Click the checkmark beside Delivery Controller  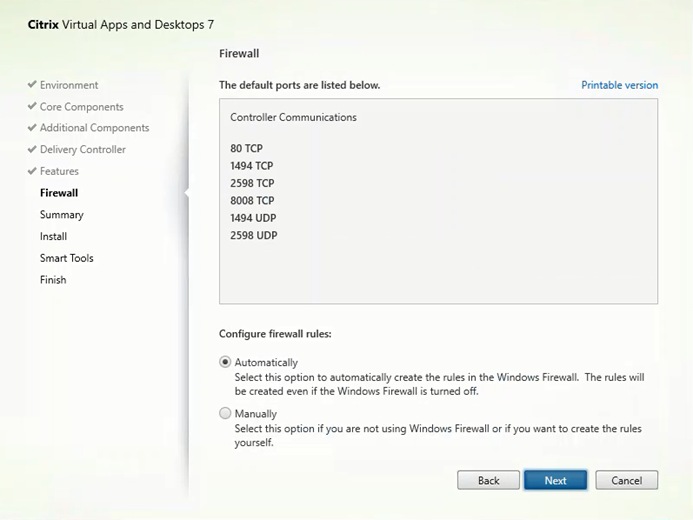click(x=32, y=150)
